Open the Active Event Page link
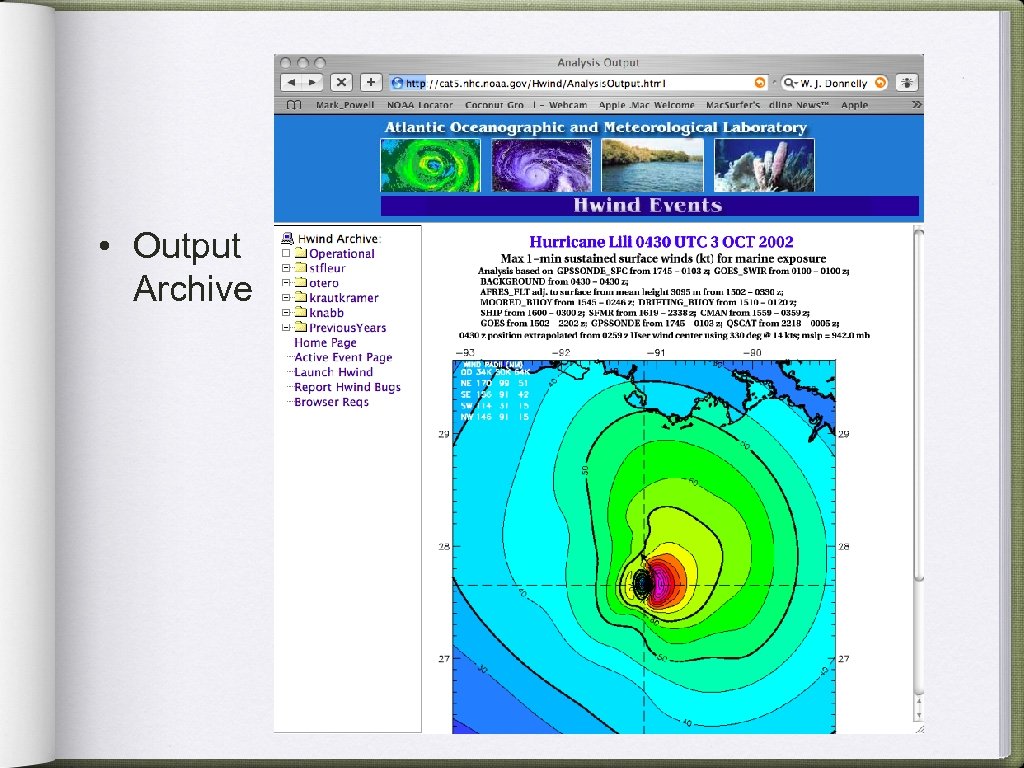The image size is (1024, 768). click(x=343, y=357)
